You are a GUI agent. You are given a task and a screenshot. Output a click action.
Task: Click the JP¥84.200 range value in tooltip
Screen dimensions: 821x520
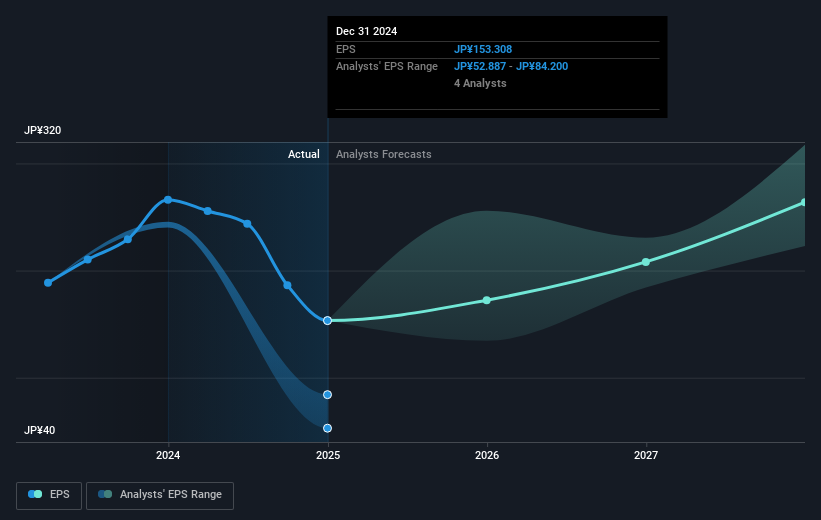(542, 67)
